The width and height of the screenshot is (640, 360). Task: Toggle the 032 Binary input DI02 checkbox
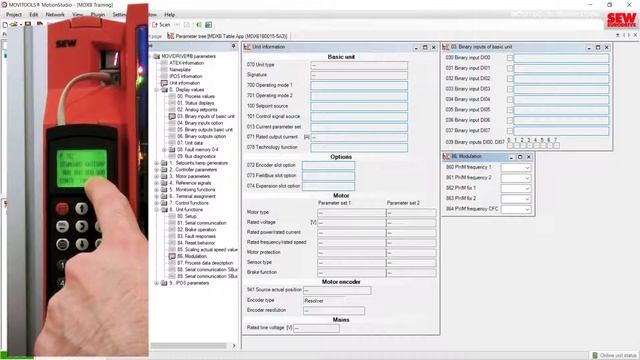[x=510, y=79]
